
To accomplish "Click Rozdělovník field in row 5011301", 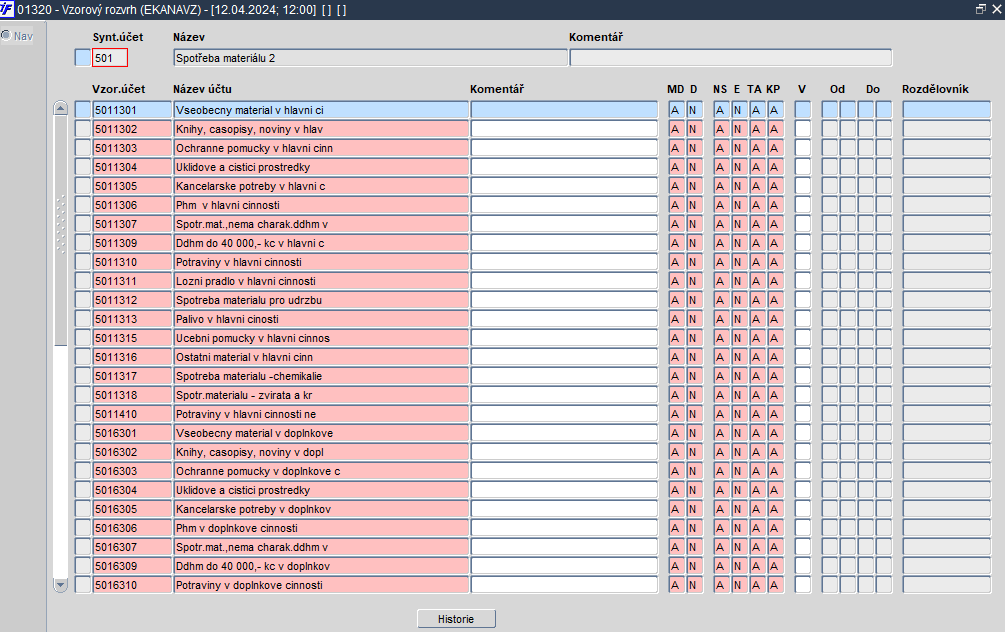I will [x=947, y=110].
